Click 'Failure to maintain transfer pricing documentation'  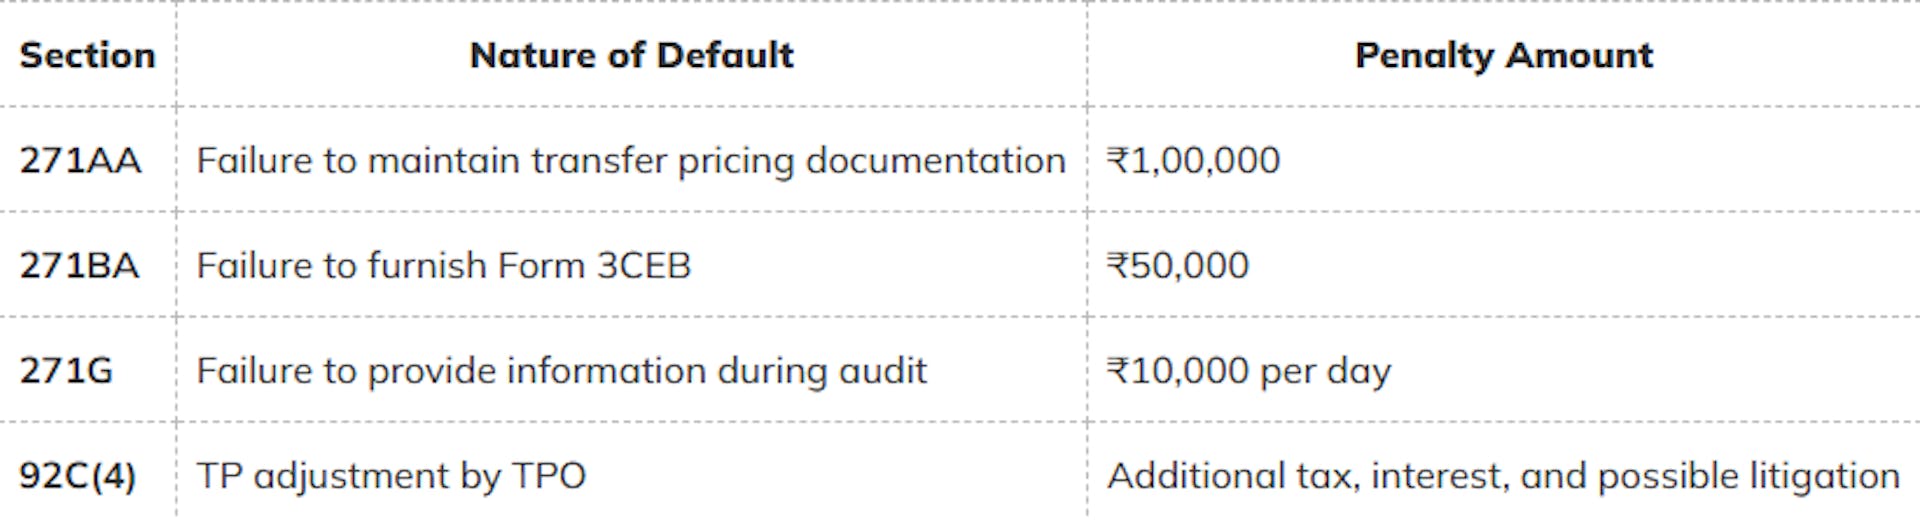tap(630, 161)
